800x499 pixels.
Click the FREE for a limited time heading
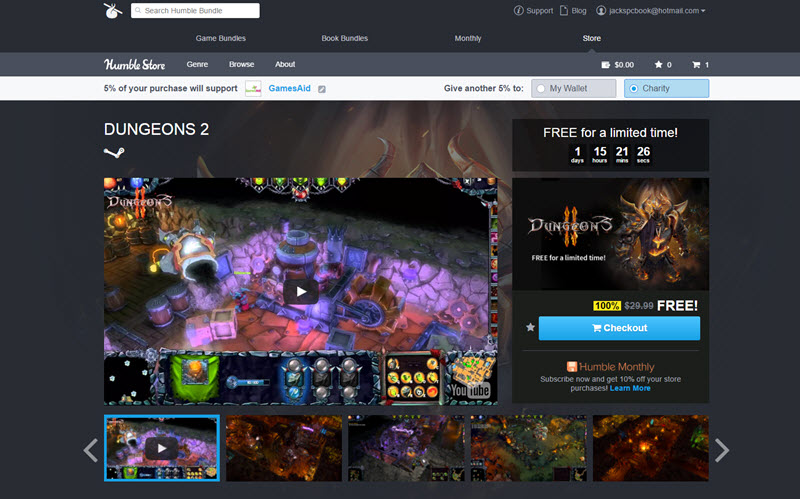point(610,133)
